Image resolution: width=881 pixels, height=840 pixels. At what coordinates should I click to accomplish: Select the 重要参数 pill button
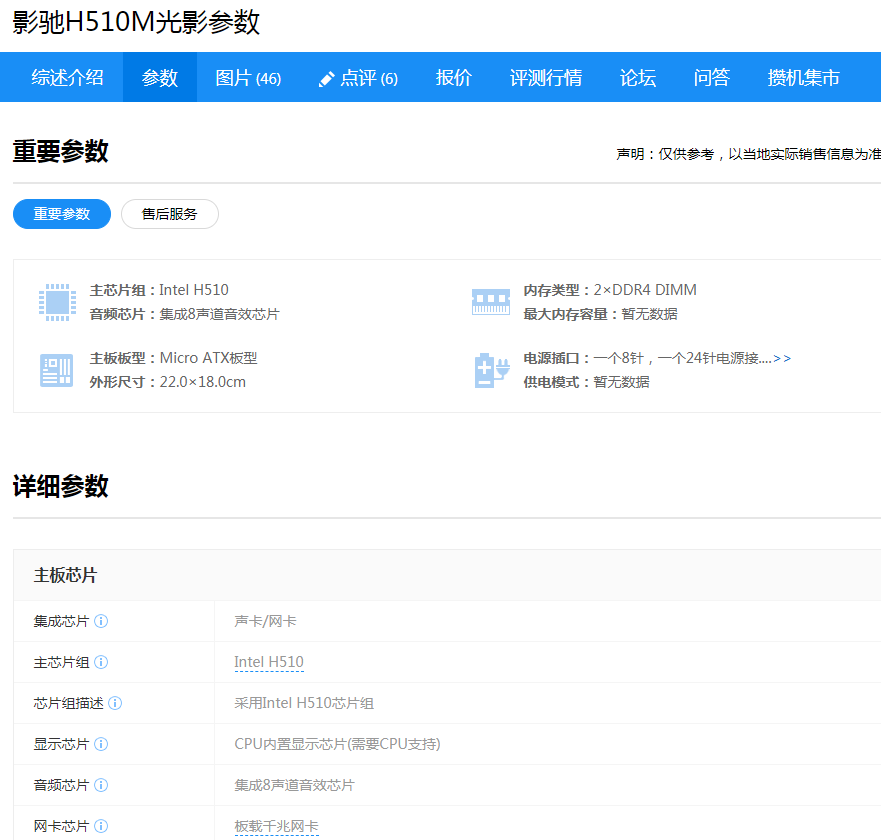pyautogui.click(x=62, y=214)
